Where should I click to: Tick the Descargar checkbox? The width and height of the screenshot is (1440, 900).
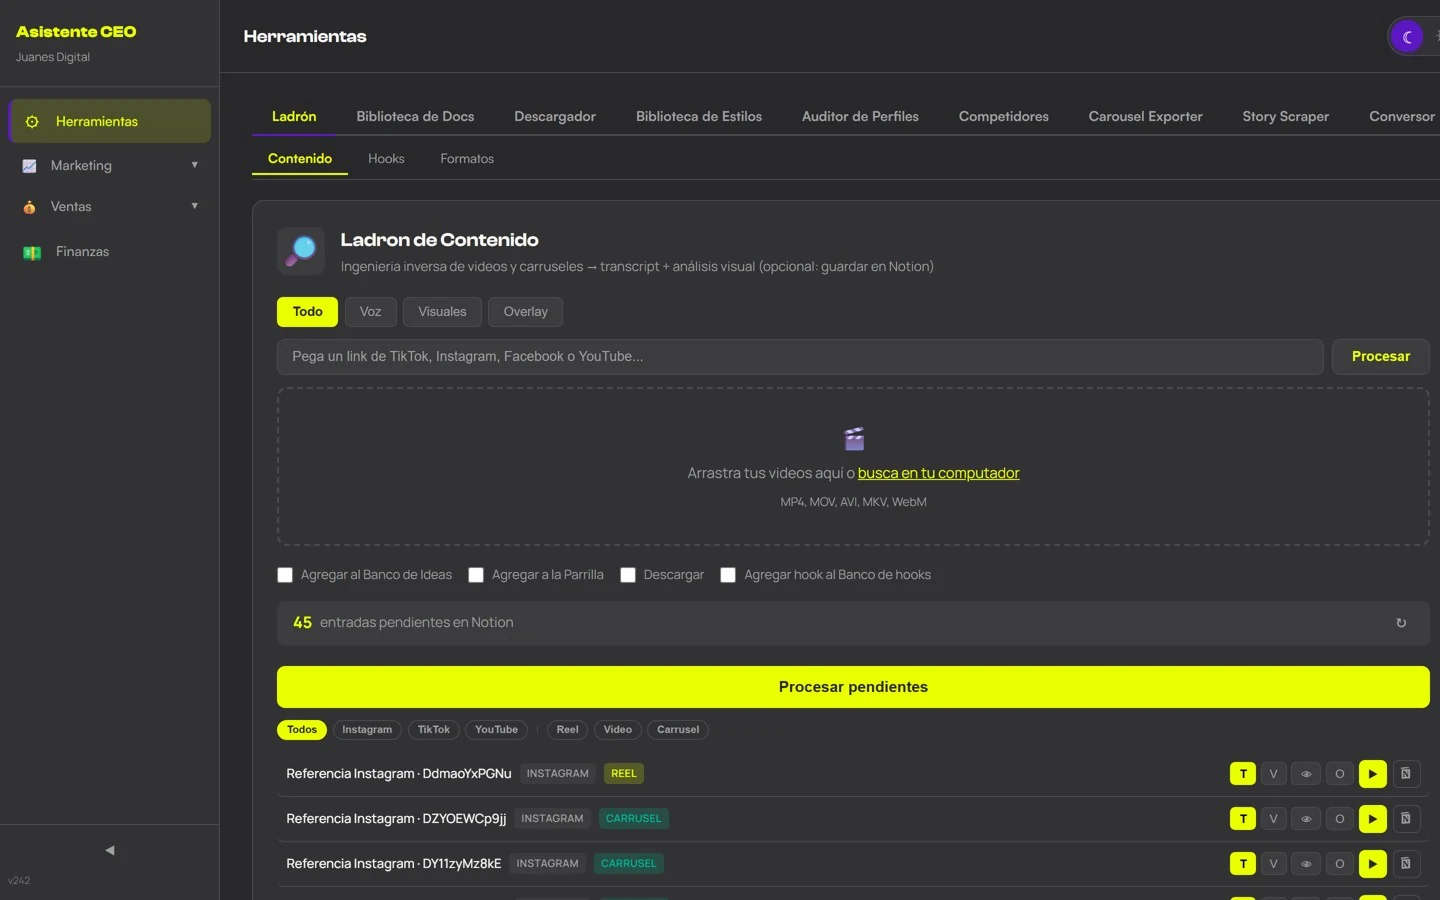point(628,575)
